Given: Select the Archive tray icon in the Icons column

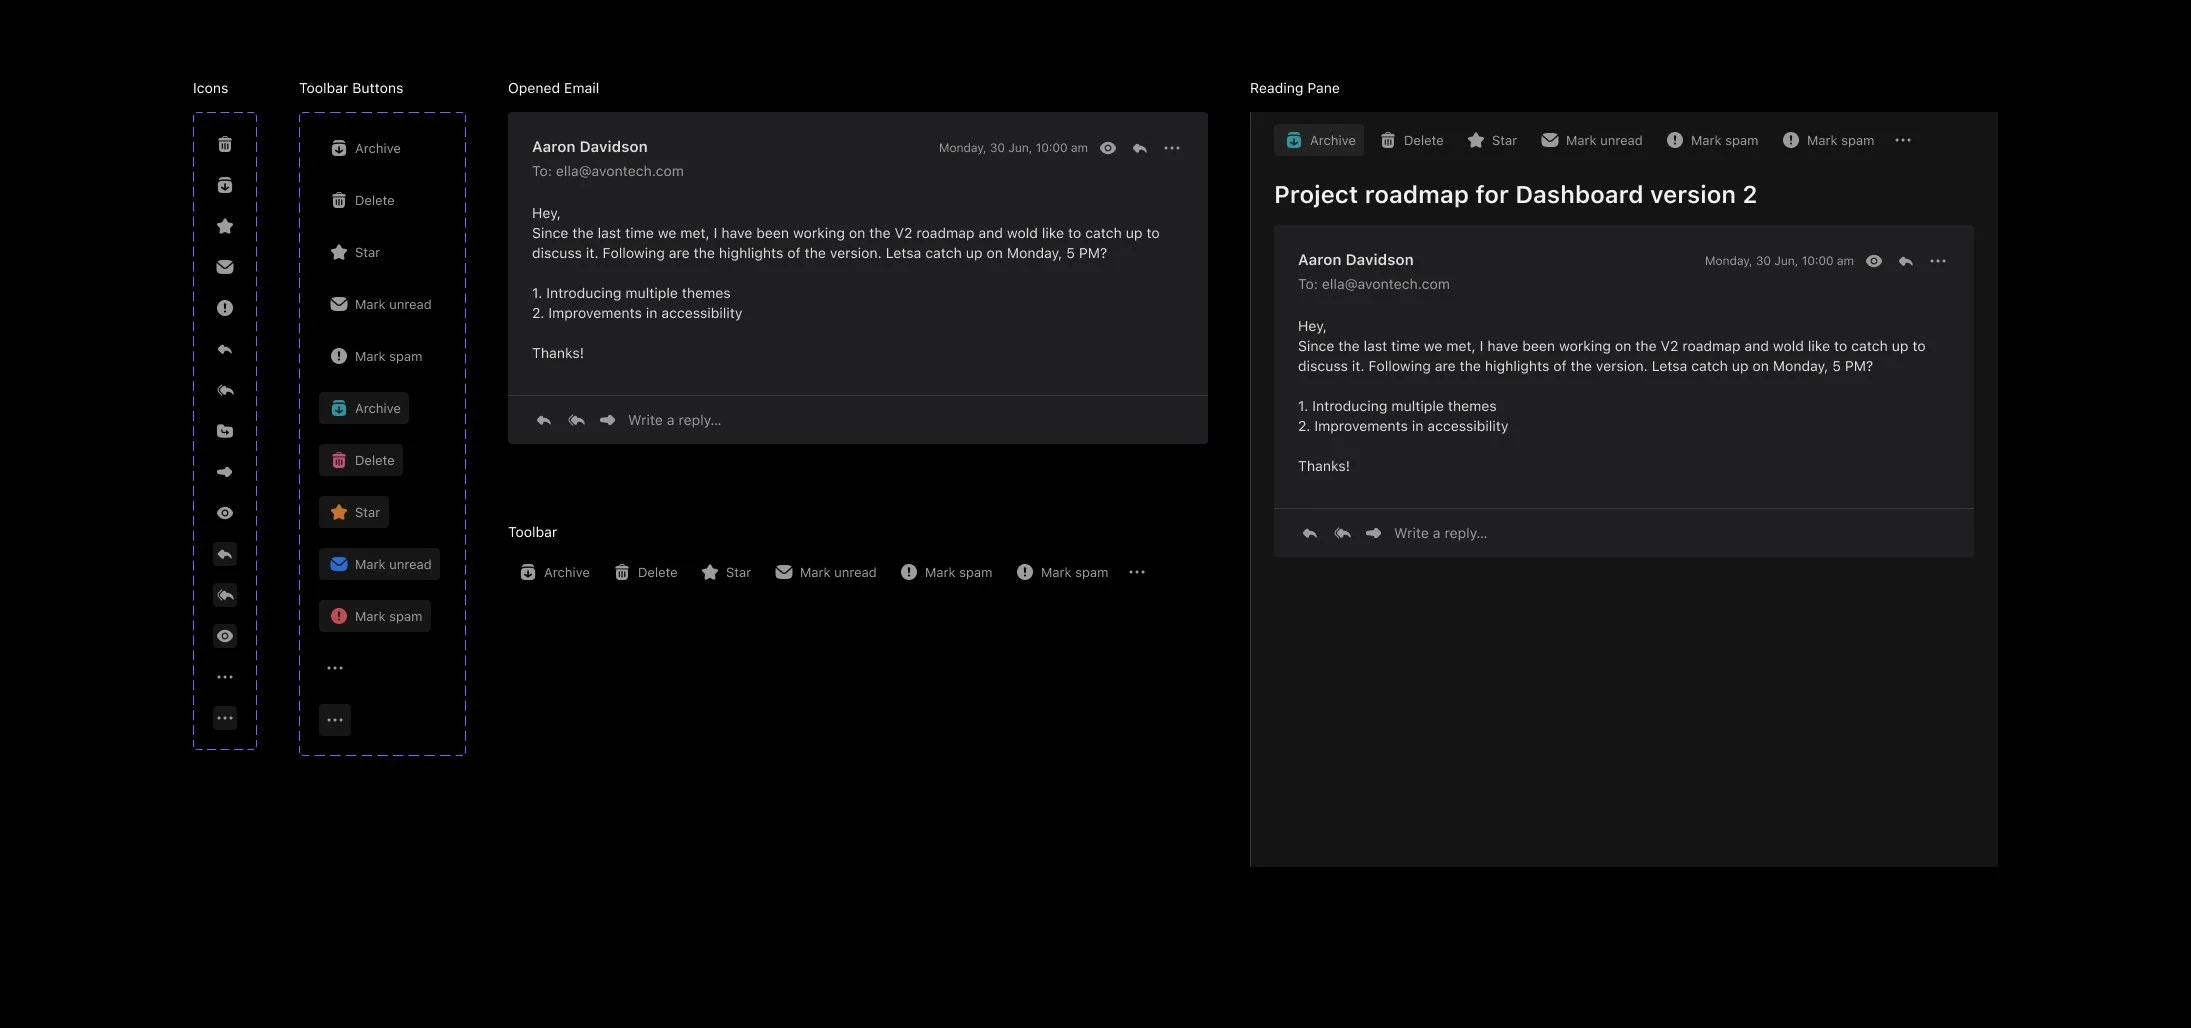Looking at the screenshot, I should 224,184.
